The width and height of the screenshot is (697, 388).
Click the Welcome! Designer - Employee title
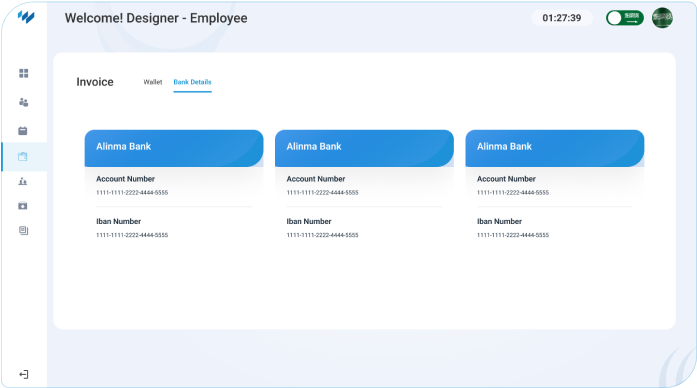click(x=156, y=18)
